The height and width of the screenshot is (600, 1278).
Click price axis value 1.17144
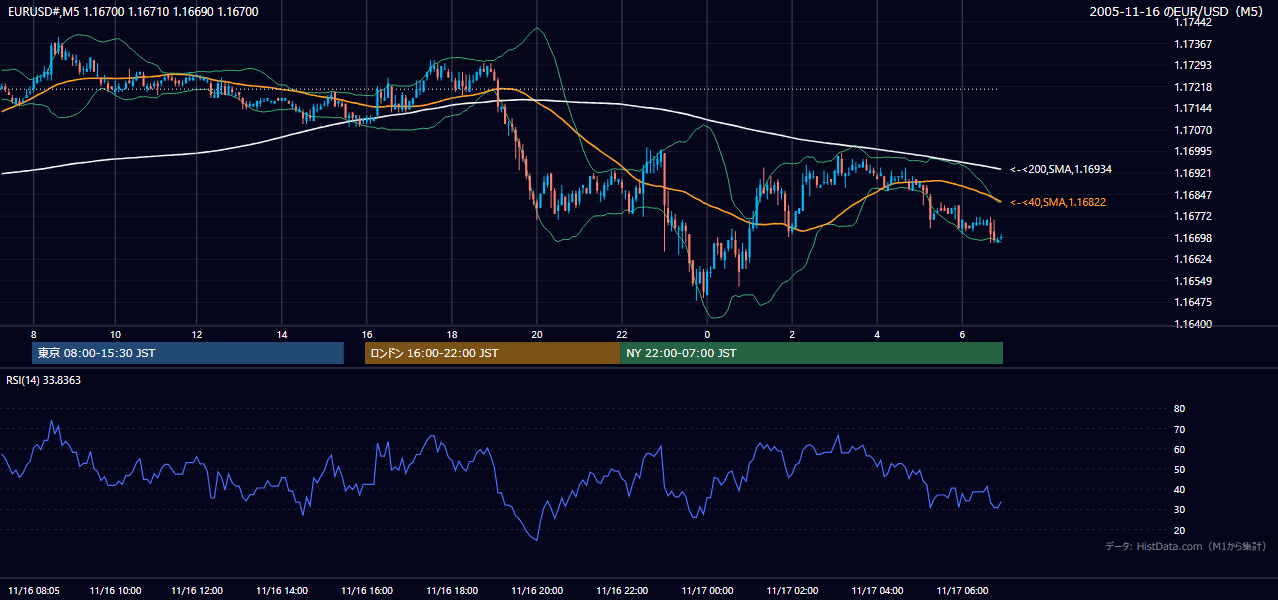[x=1192, y=108]
